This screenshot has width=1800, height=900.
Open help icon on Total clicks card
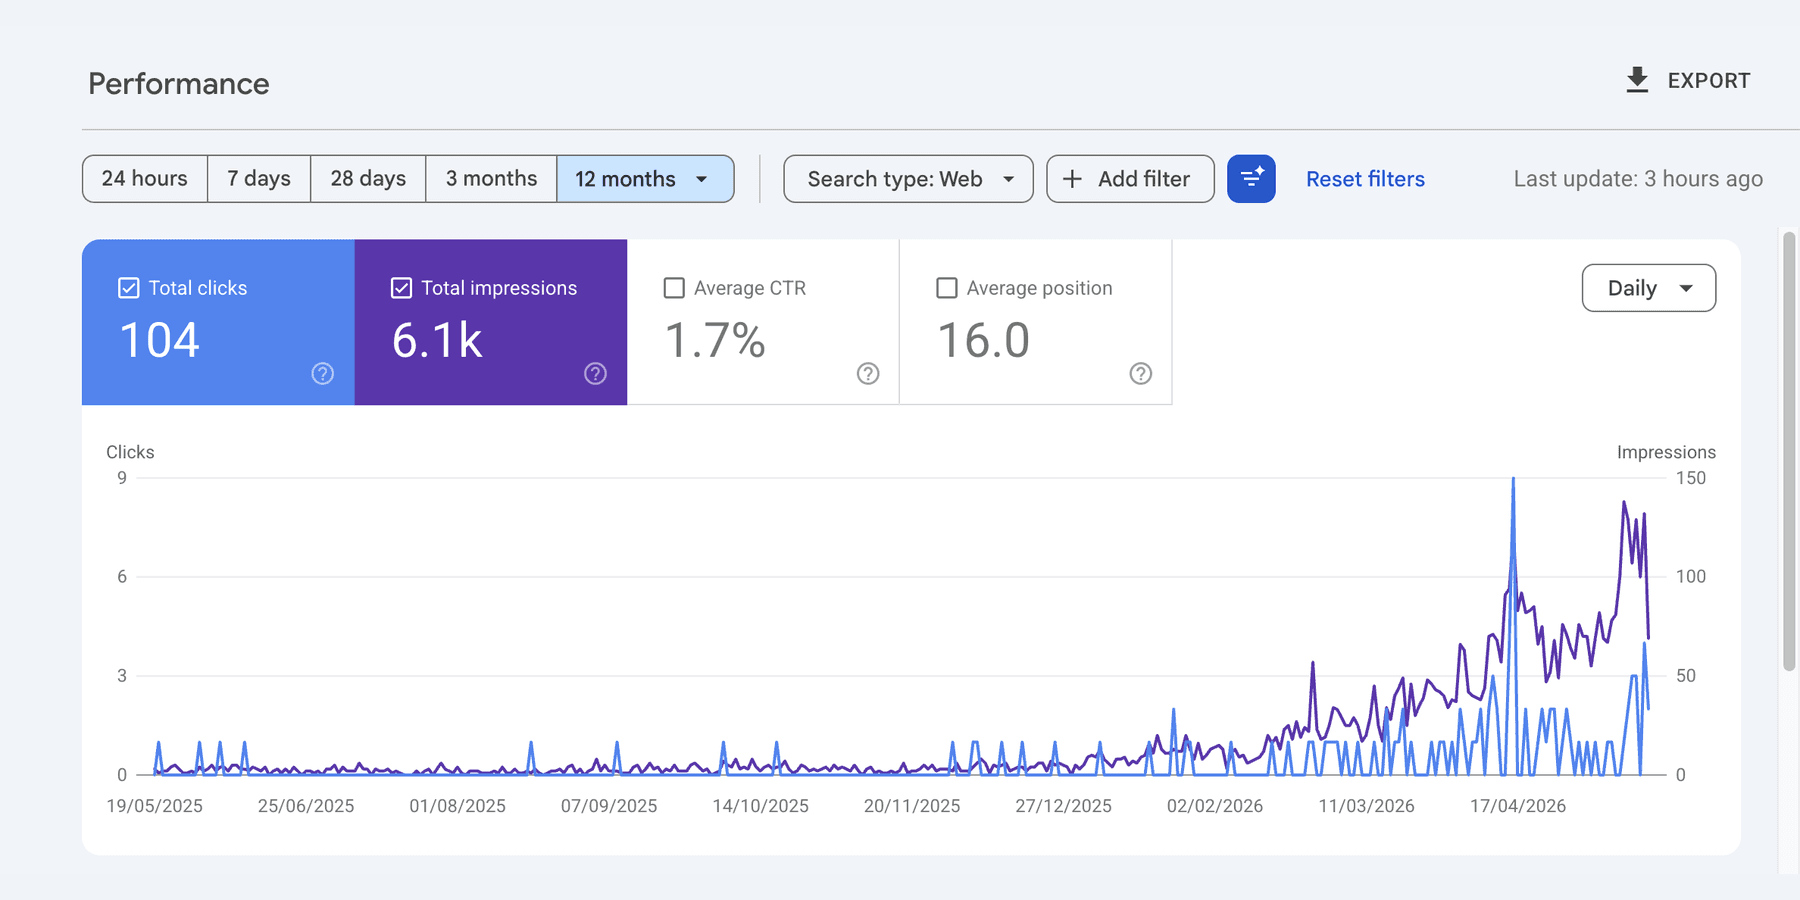322,374
